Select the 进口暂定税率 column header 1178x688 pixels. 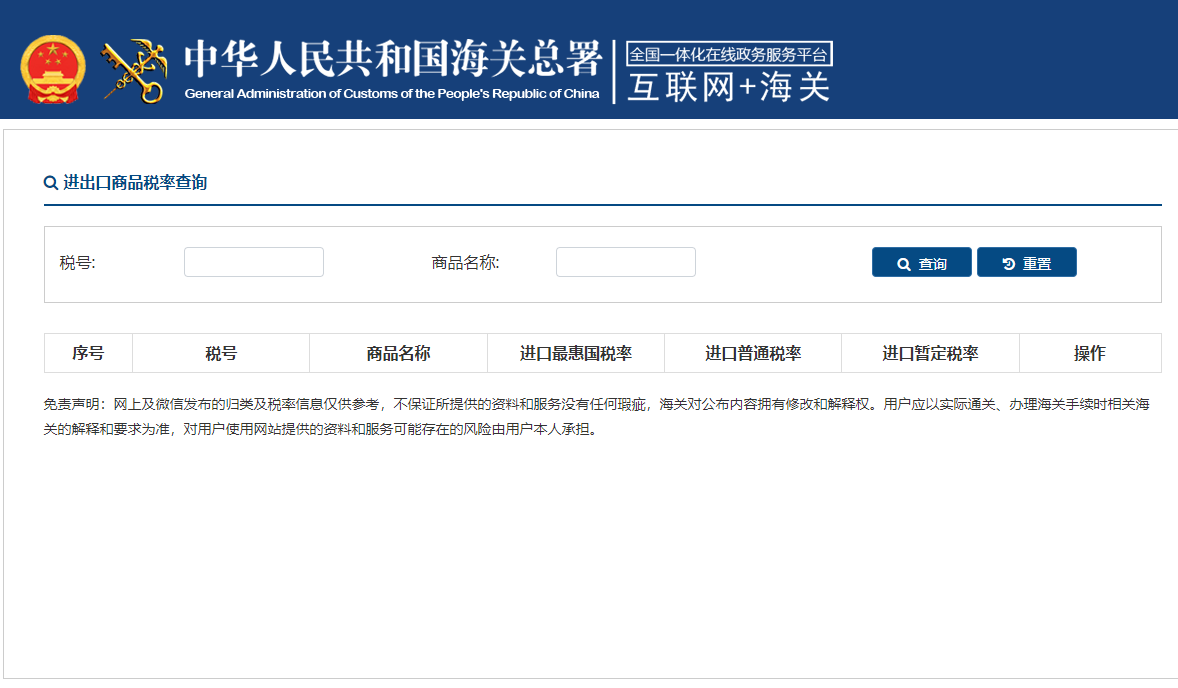point(928,352)
